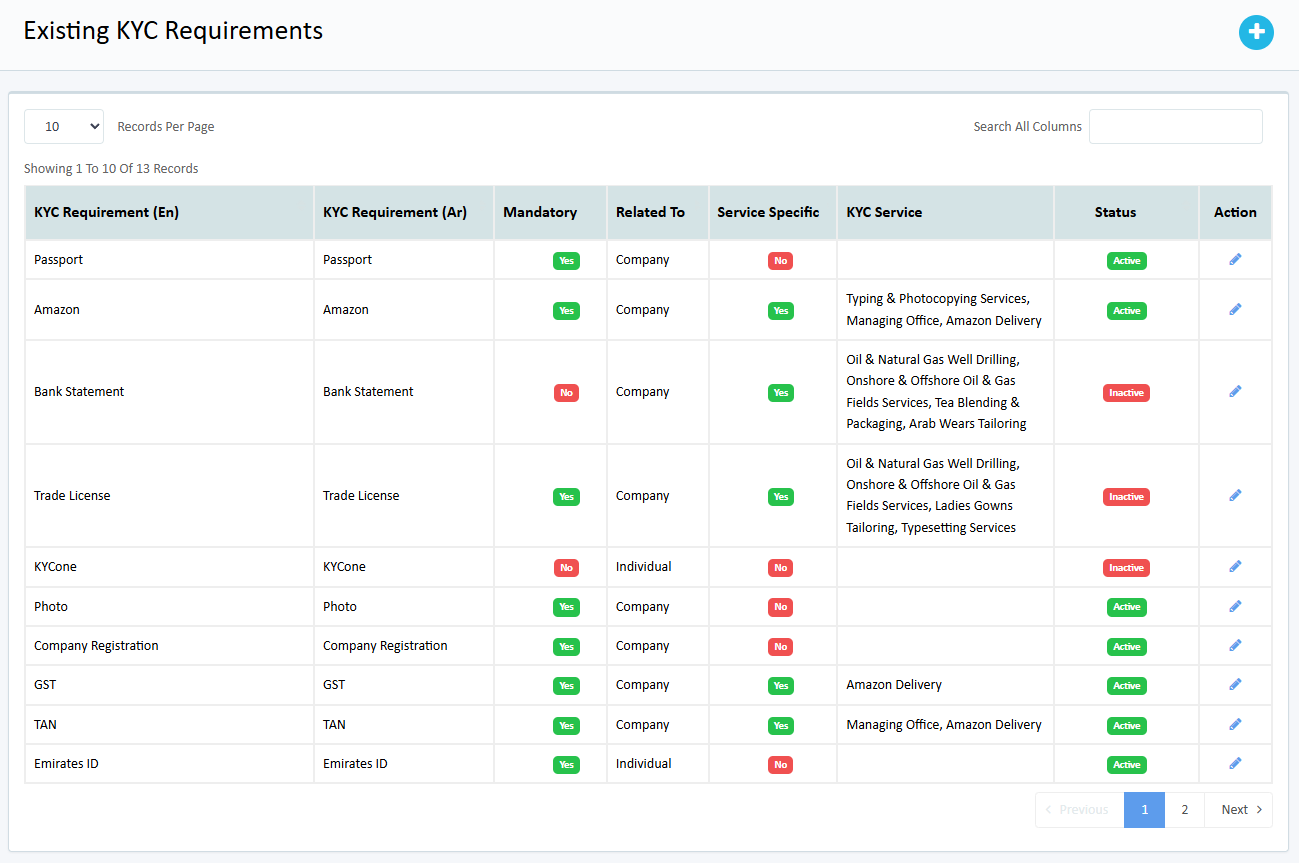Screen dimensions: 1299x863
Task: Go to page 2 of records
Action: pos(1184,810)
